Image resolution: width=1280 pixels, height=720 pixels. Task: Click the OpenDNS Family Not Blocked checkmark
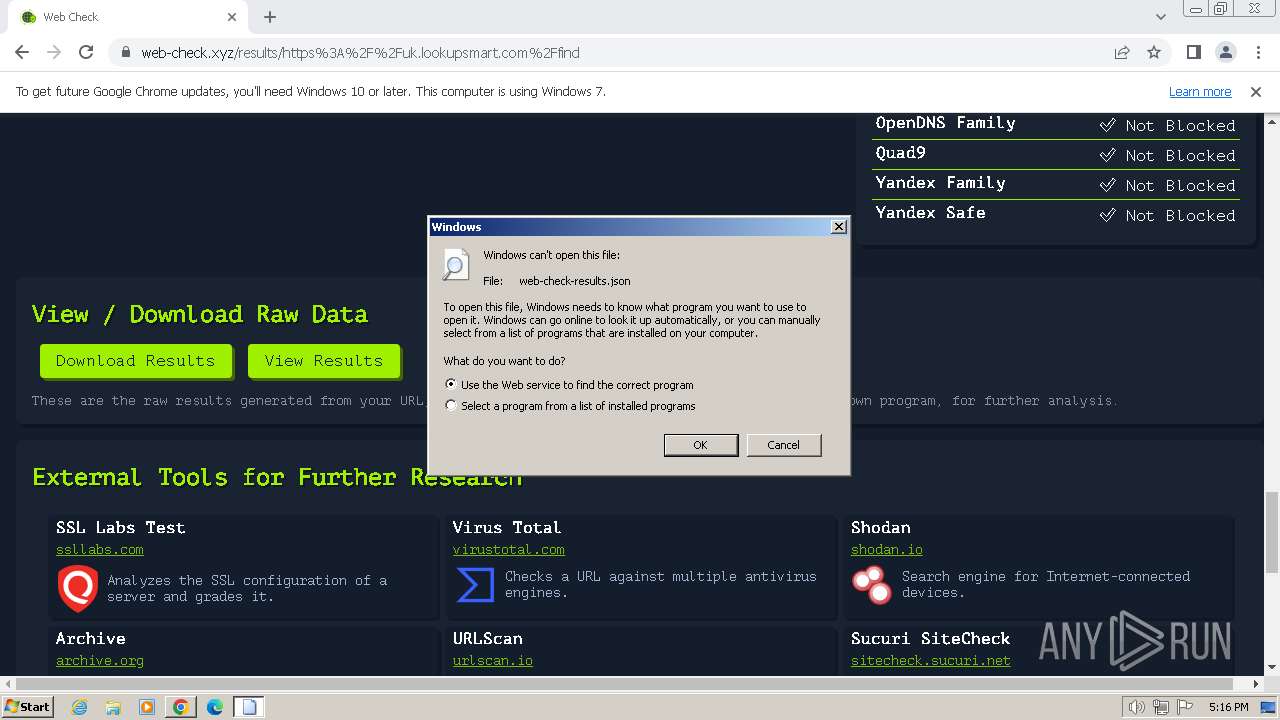click(1107, 125)
